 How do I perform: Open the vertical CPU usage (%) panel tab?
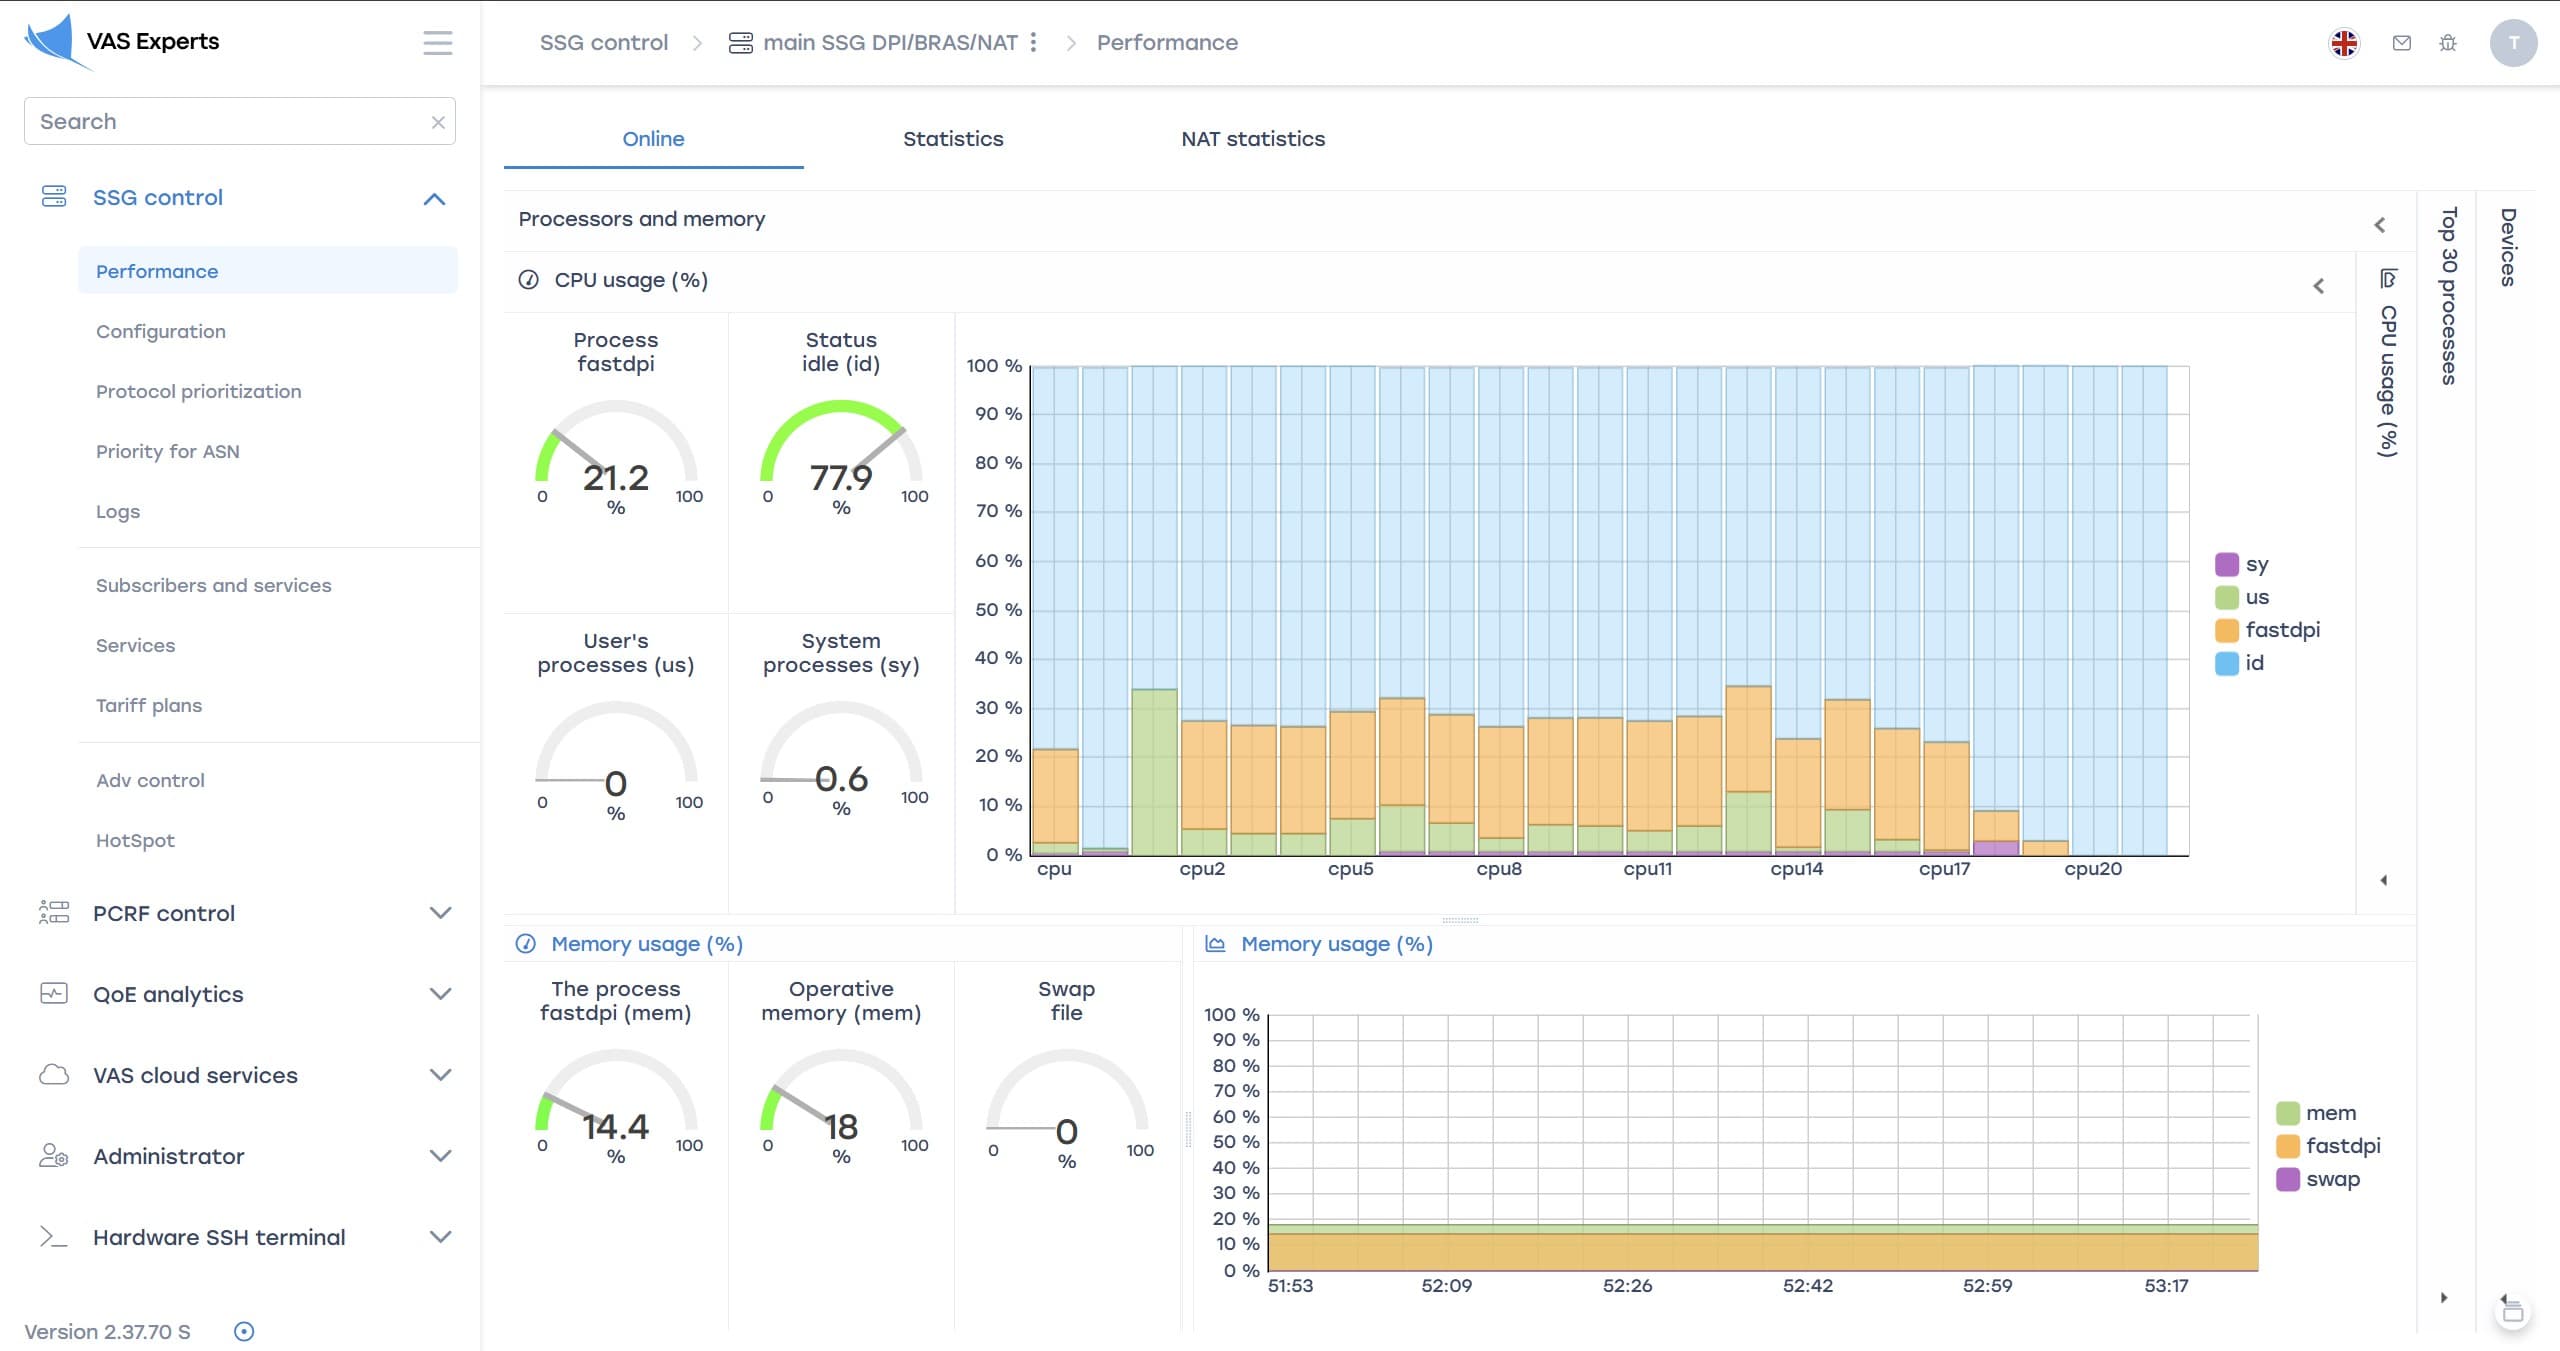(2388, 364)
